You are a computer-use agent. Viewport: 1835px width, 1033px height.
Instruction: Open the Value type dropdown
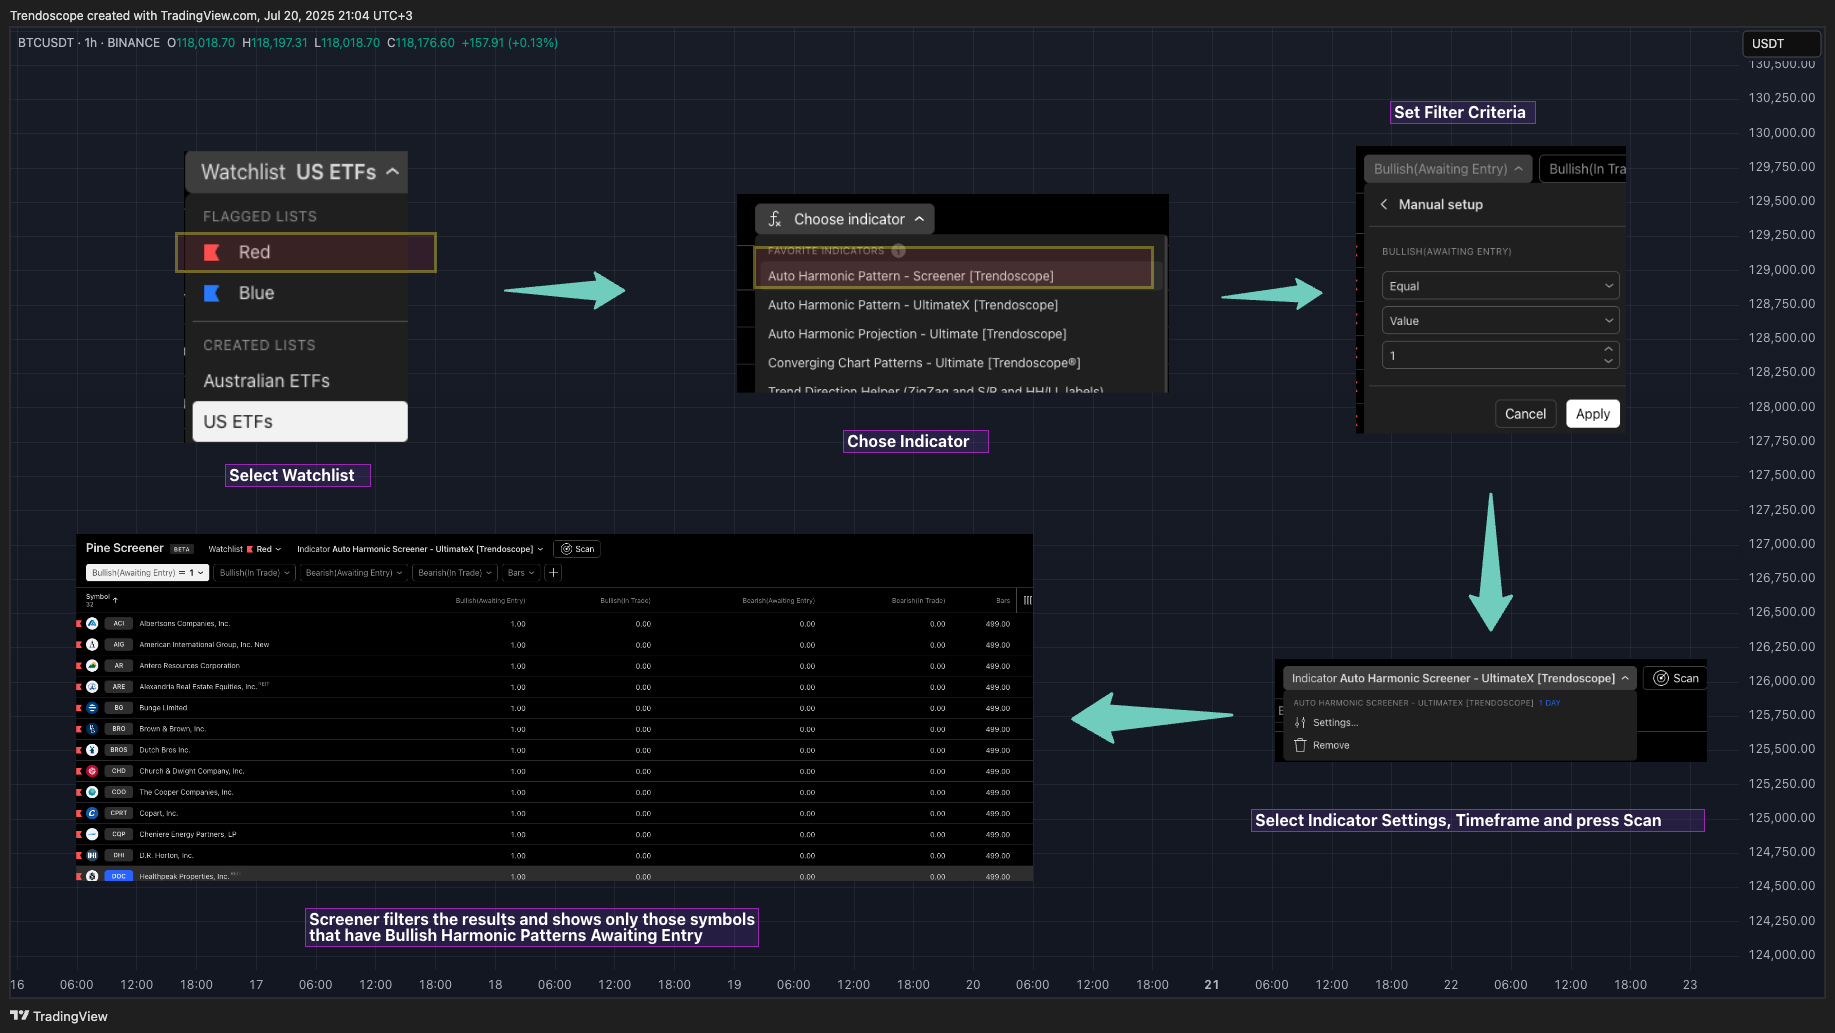(x=1500, y=321)
